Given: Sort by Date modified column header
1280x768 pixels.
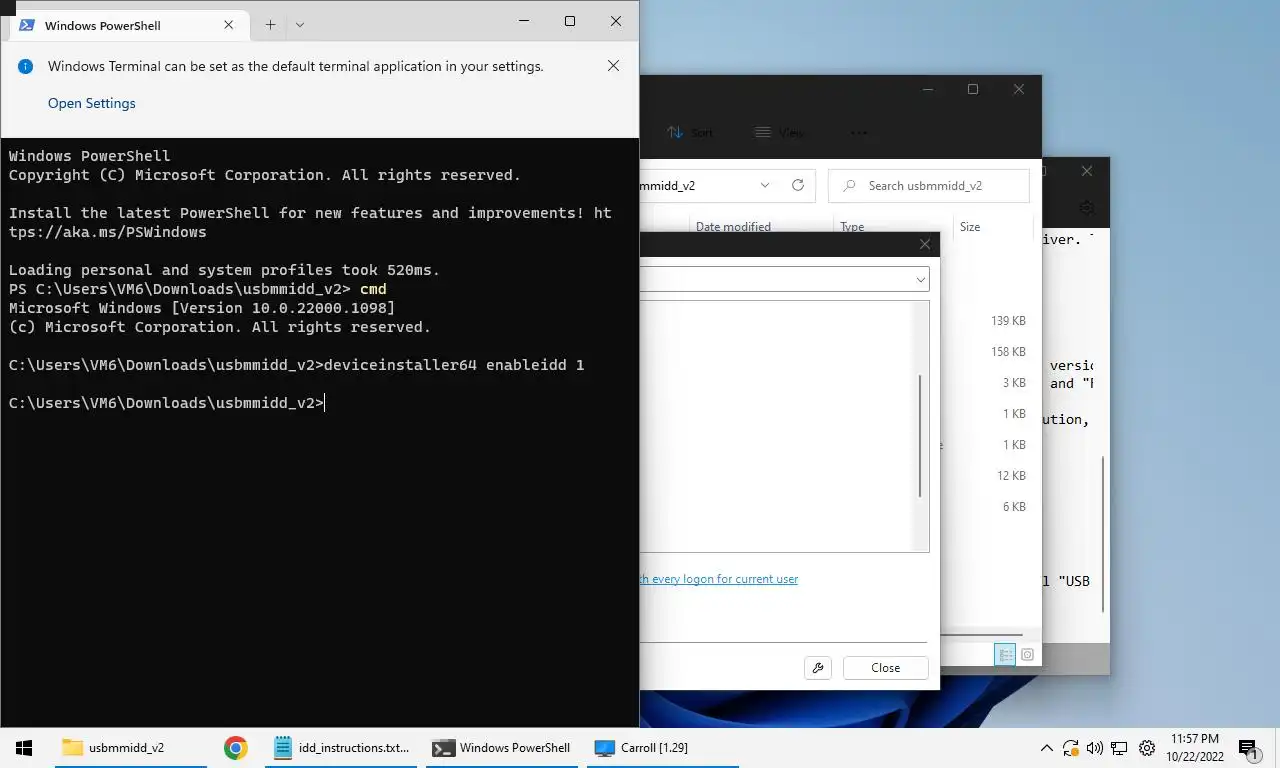Looking at the screenshot, I should (x=733, y=227).
